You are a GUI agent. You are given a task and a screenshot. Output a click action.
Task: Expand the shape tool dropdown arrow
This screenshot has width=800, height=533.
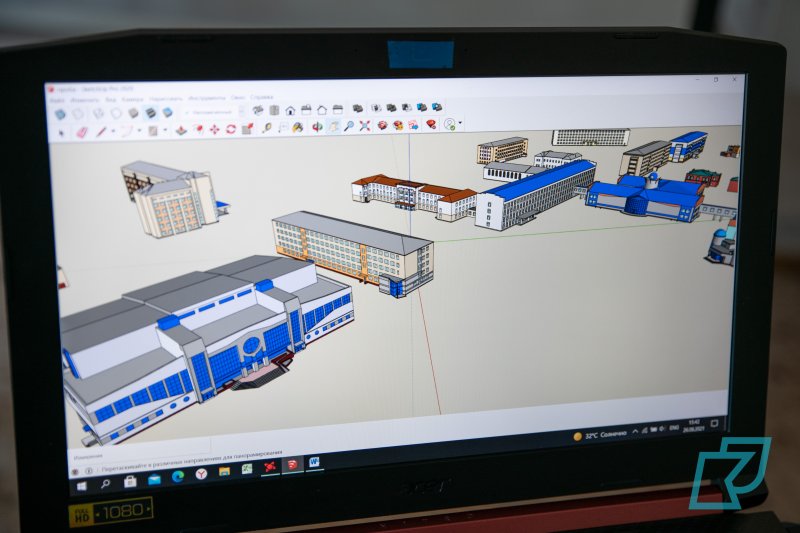pyautogui.click(x=166, y=130)
